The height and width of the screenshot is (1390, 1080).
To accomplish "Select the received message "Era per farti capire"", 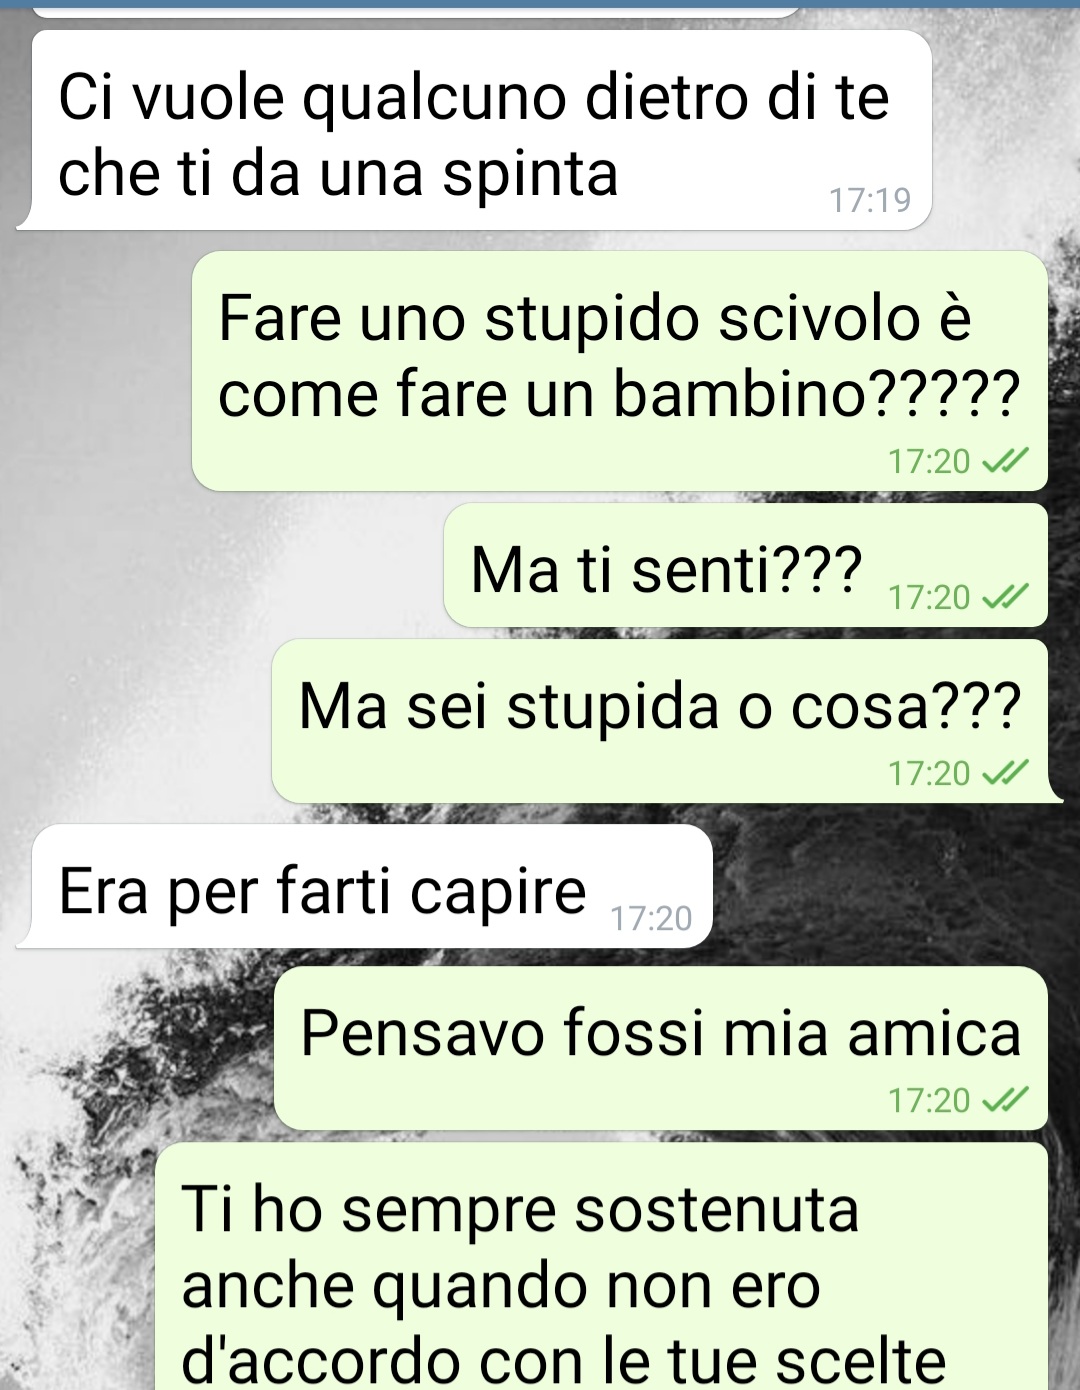I will (x=365, y=886).
